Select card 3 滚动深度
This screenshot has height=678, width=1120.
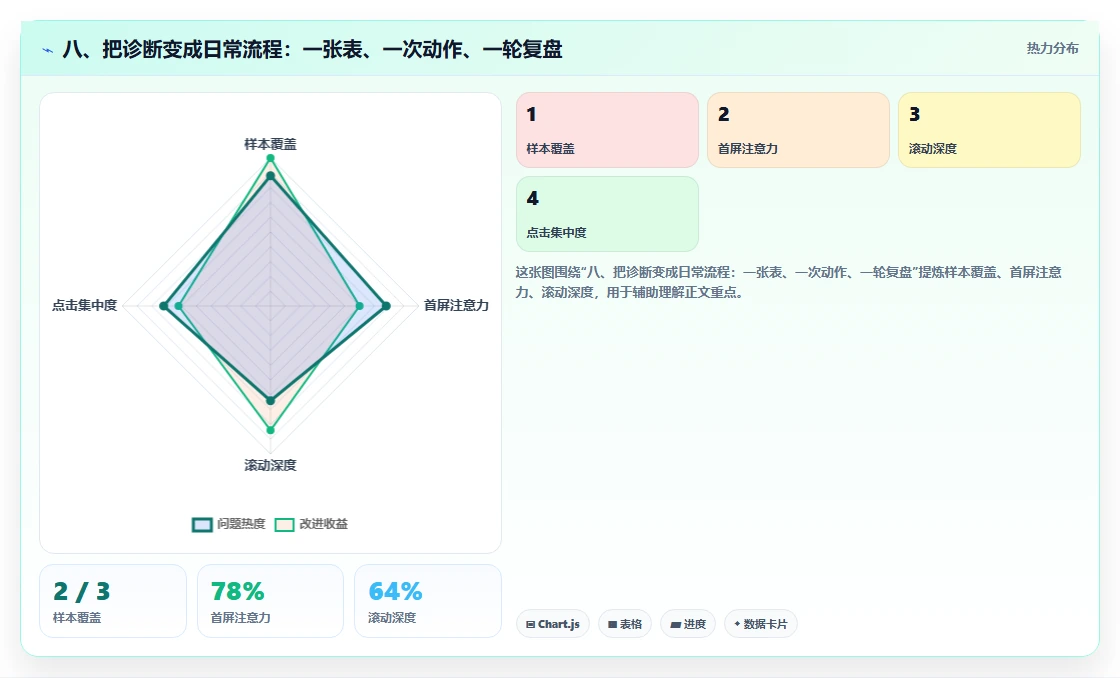click(989, 130)
